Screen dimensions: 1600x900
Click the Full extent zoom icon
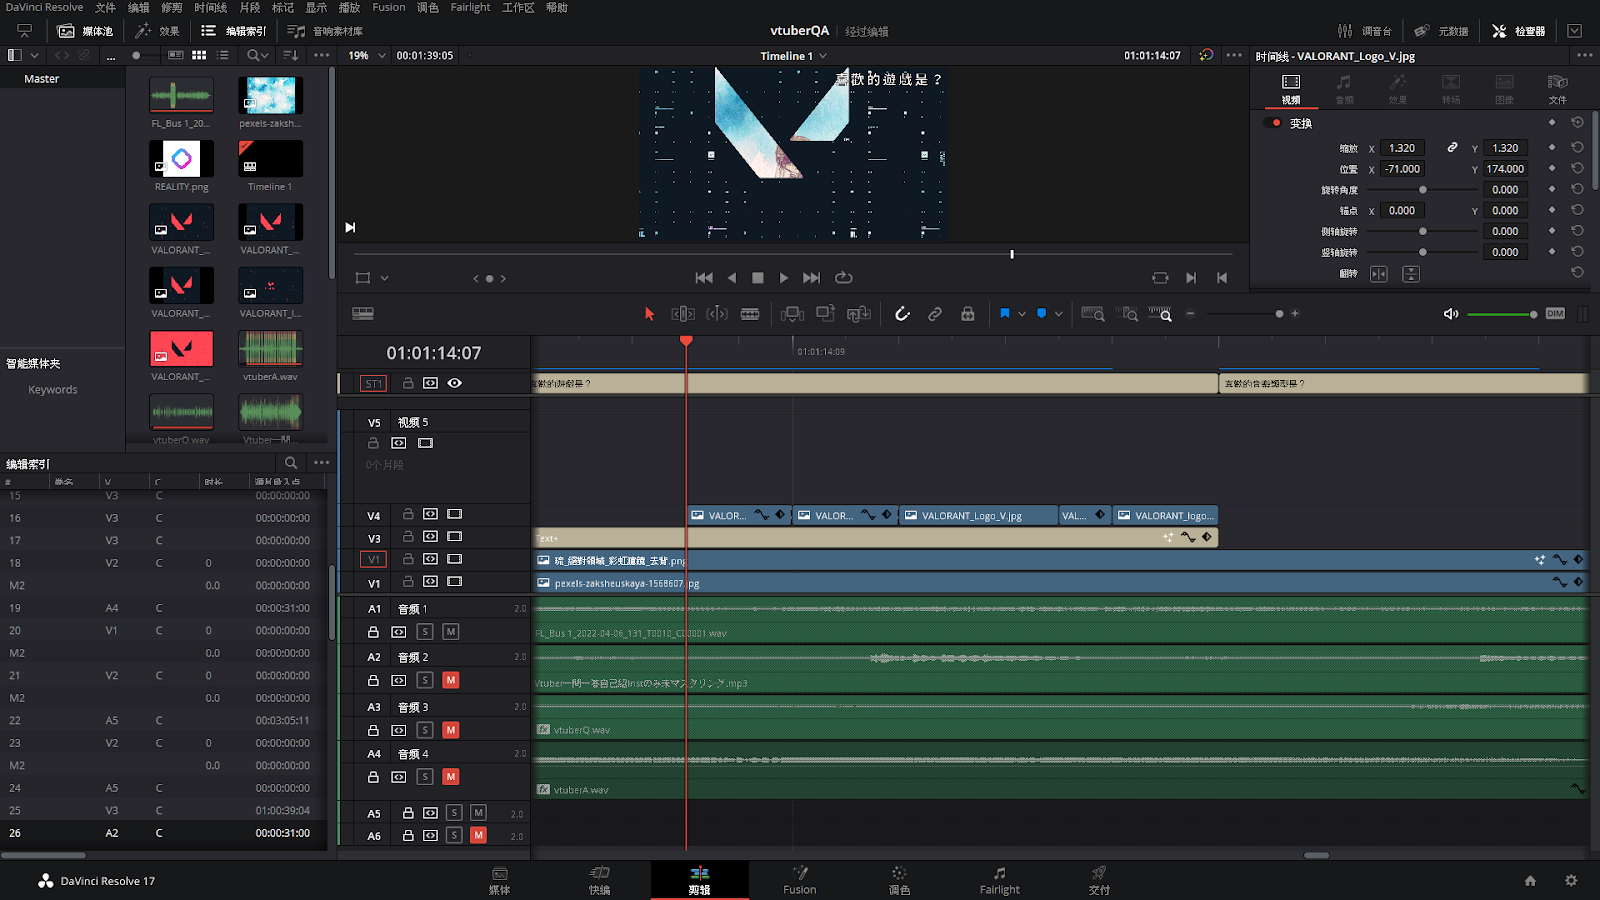[x=1093, y=314]
